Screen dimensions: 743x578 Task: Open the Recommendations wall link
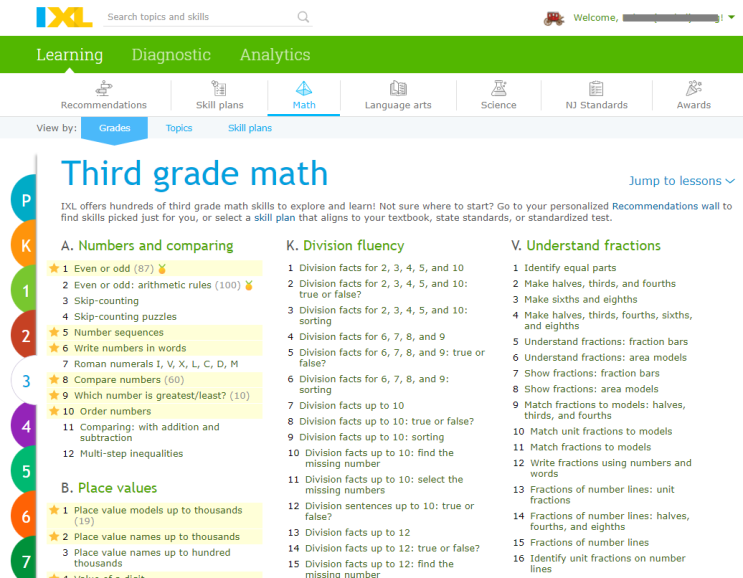666,206
